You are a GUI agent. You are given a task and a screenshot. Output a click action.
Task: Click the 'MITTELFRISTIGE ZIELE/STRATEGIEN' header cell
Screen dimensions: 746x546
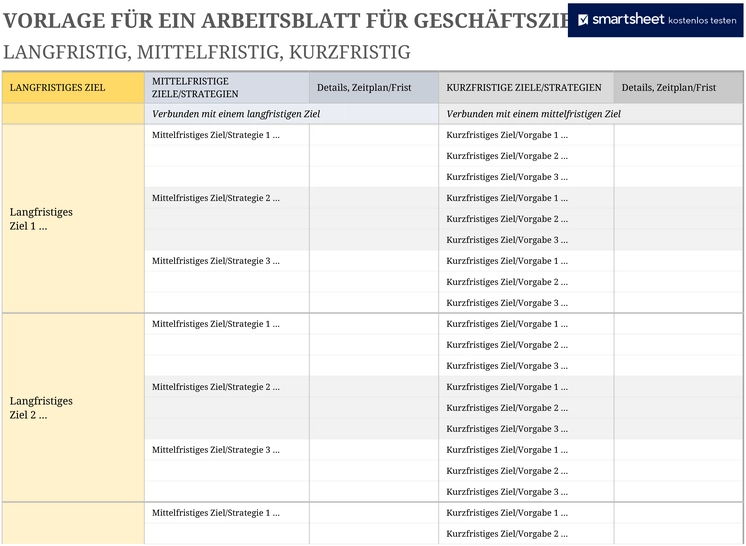click(x=227, y=88)
